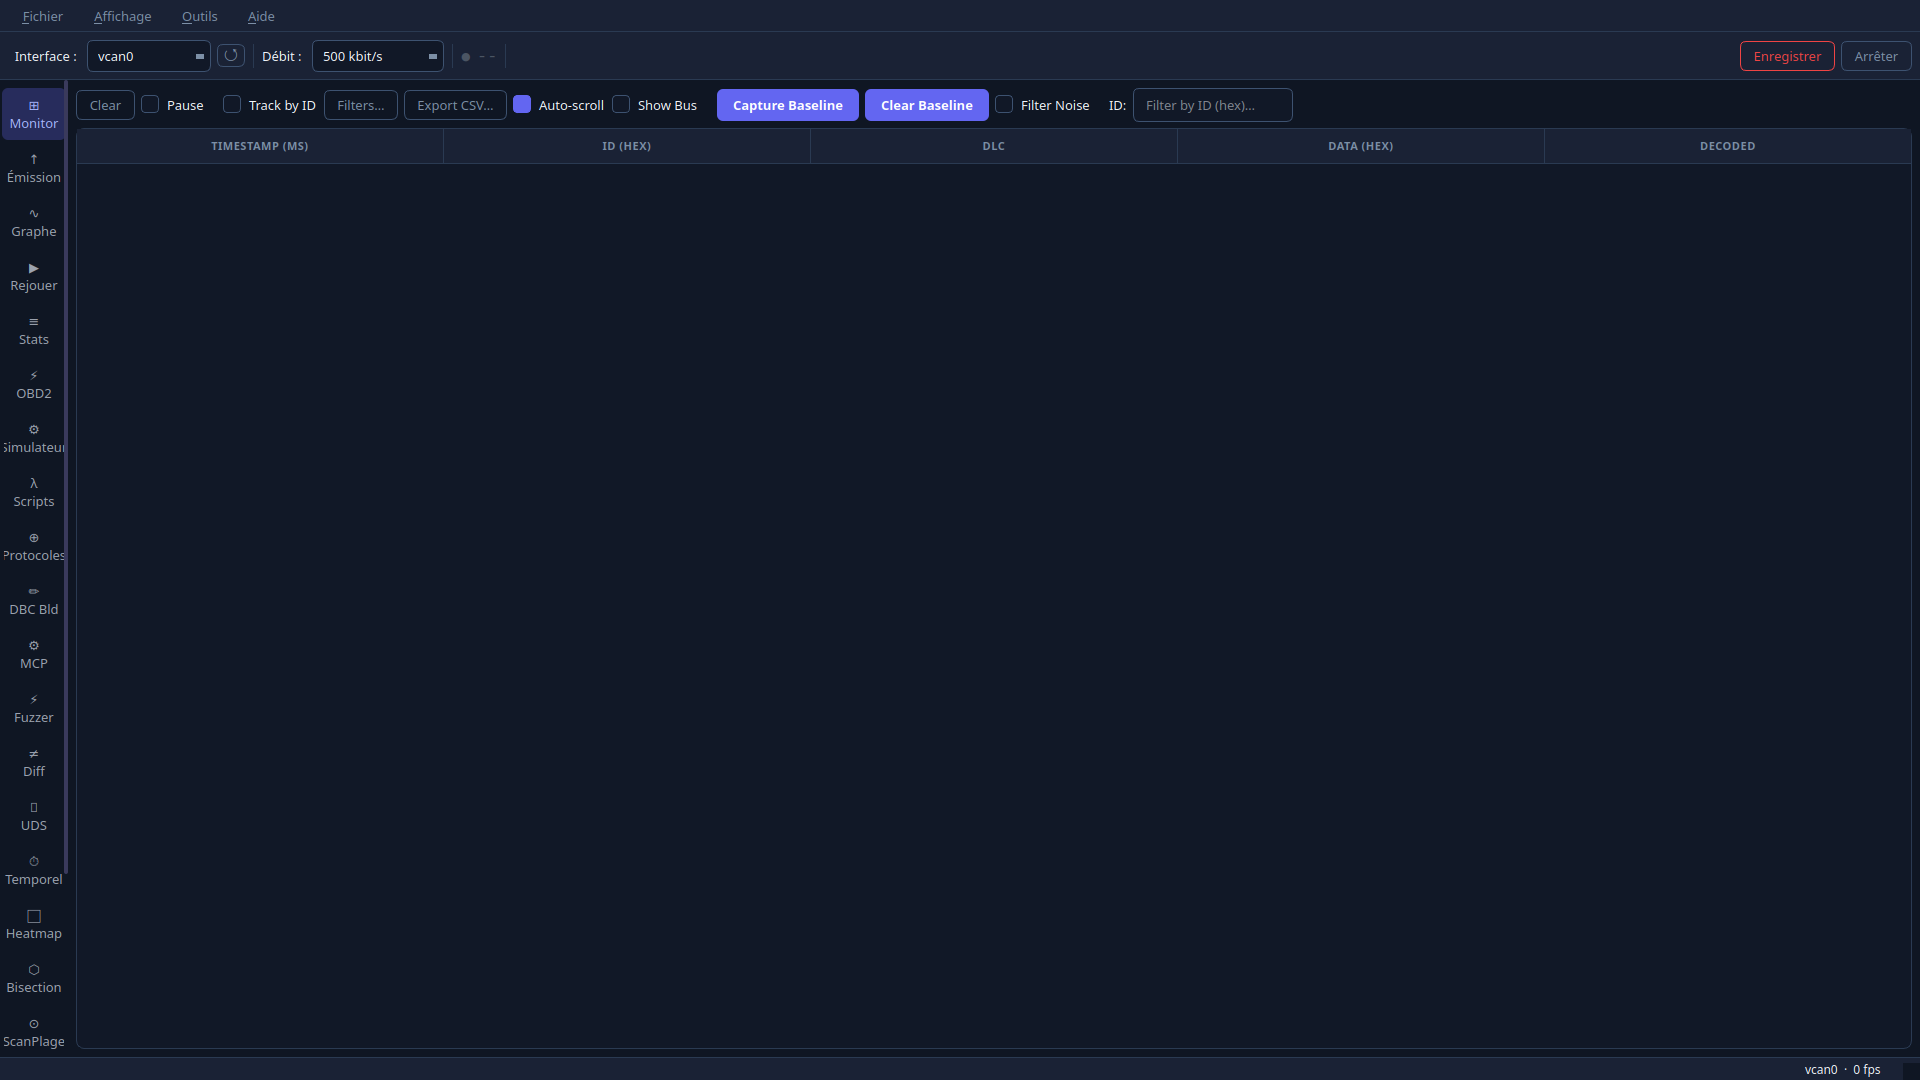The width and height of the screenshot is (1920, 1080).
Task: Enable the Show Bus checkbox
Action: point(621,104)
